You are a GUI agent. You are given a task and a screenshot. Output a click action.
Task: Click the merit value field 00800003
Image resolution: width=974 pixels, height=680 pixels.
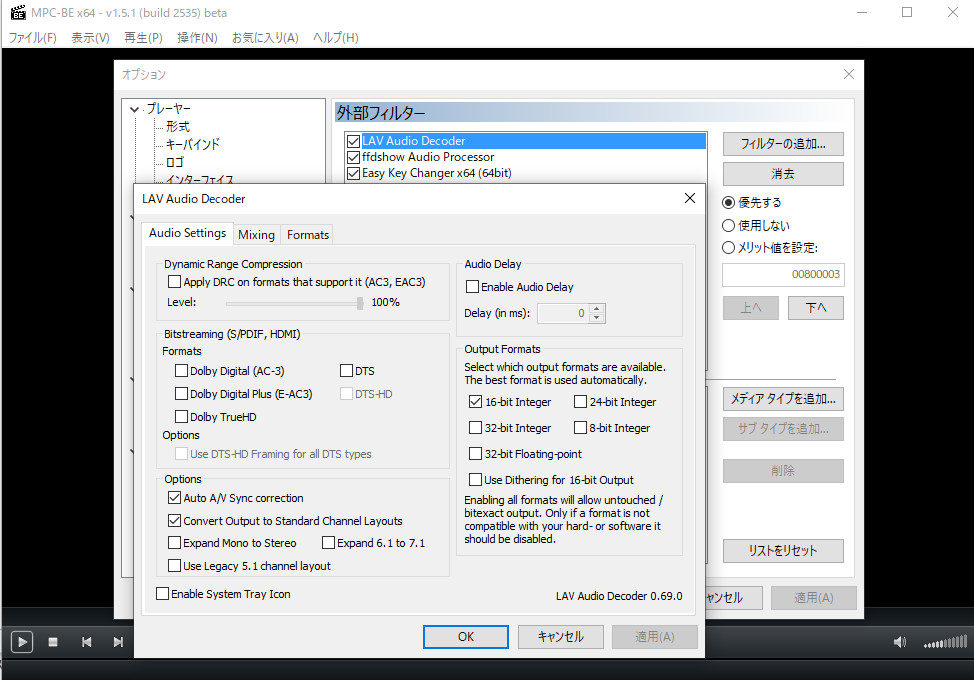[783, 274]
